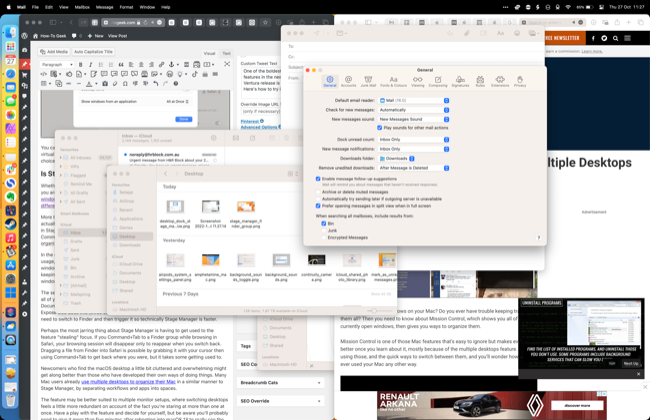The width and height of the screenshot is (650, 420).
Task: Switch to the Text editor tab
Action: (x=226, y=53)
